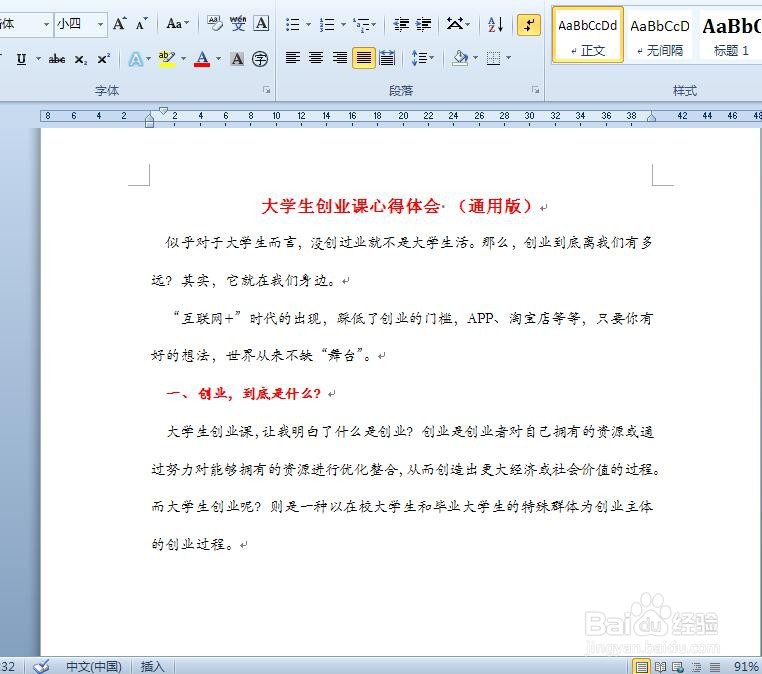762x674 pixels.
Task: Toggle strikethrough formatting
Action: pos(57,59)
